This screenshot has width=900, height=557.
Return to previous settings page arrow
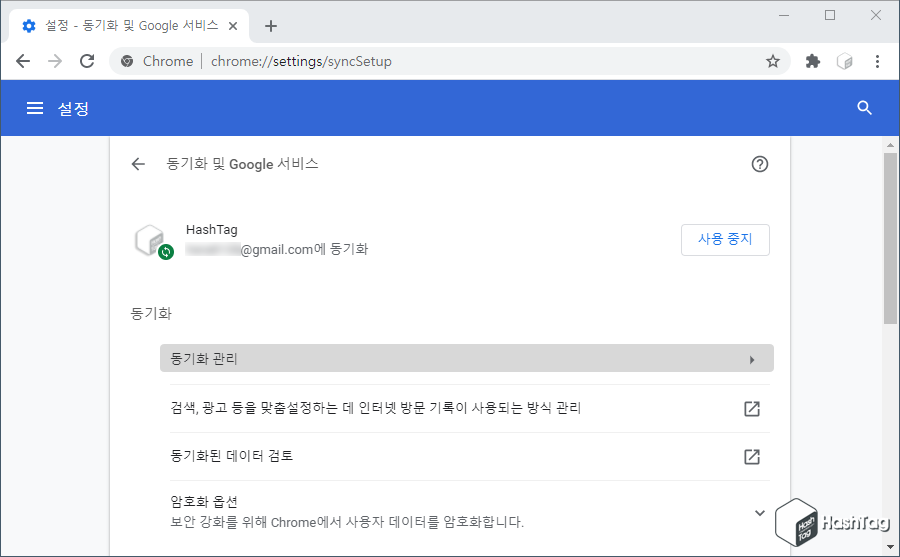point(138,164)
